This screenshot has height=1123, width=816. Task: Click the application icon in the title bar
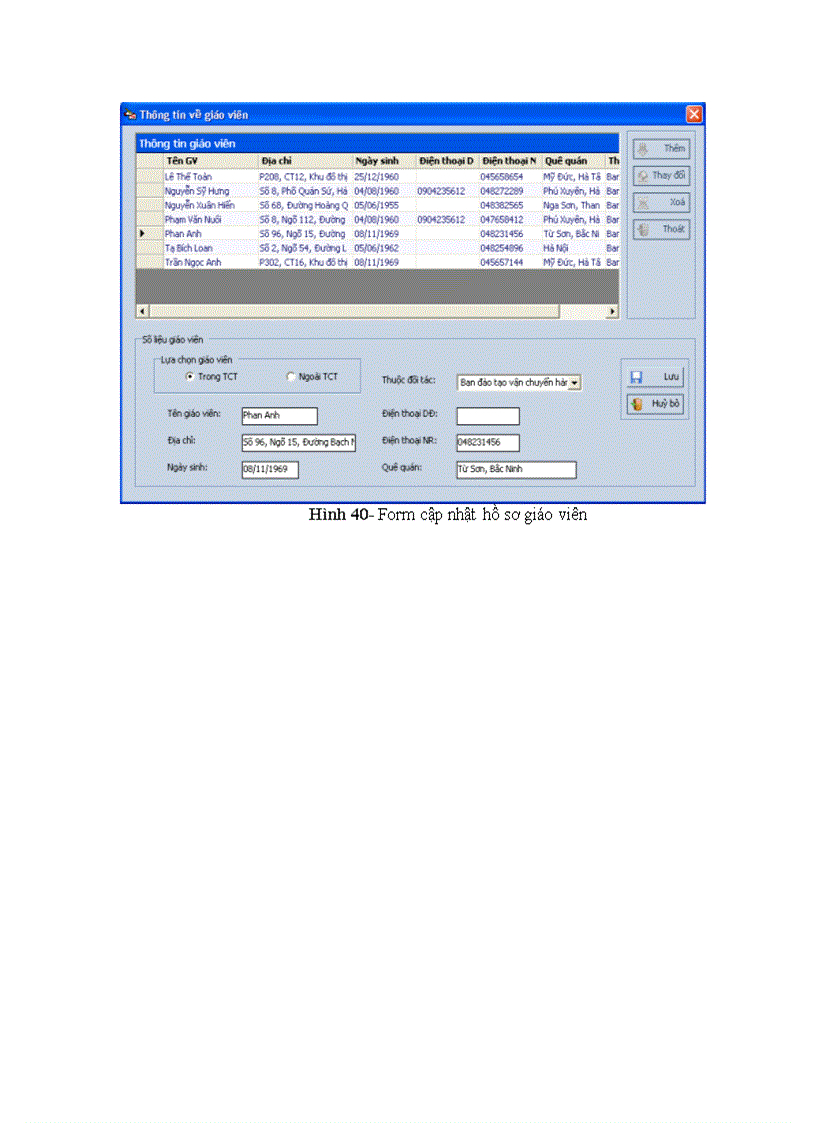129,114
